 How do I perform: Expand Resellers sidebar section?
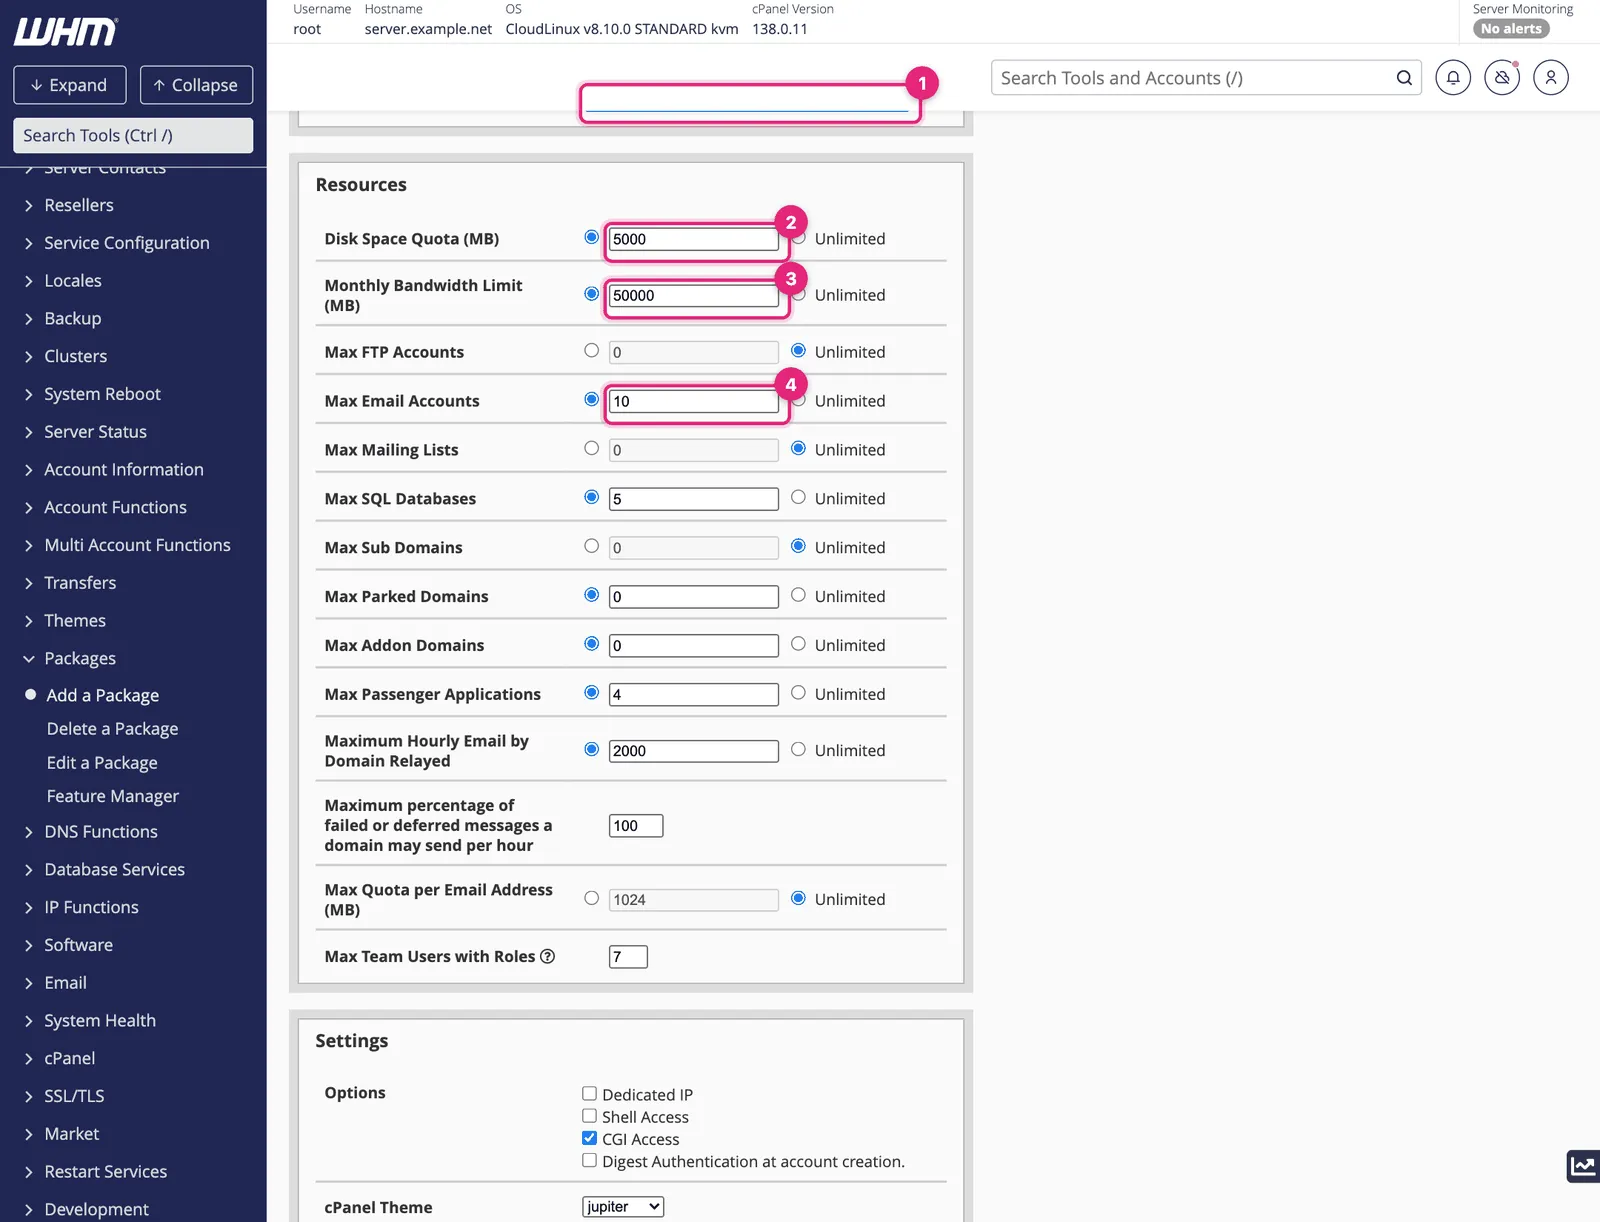79,205
